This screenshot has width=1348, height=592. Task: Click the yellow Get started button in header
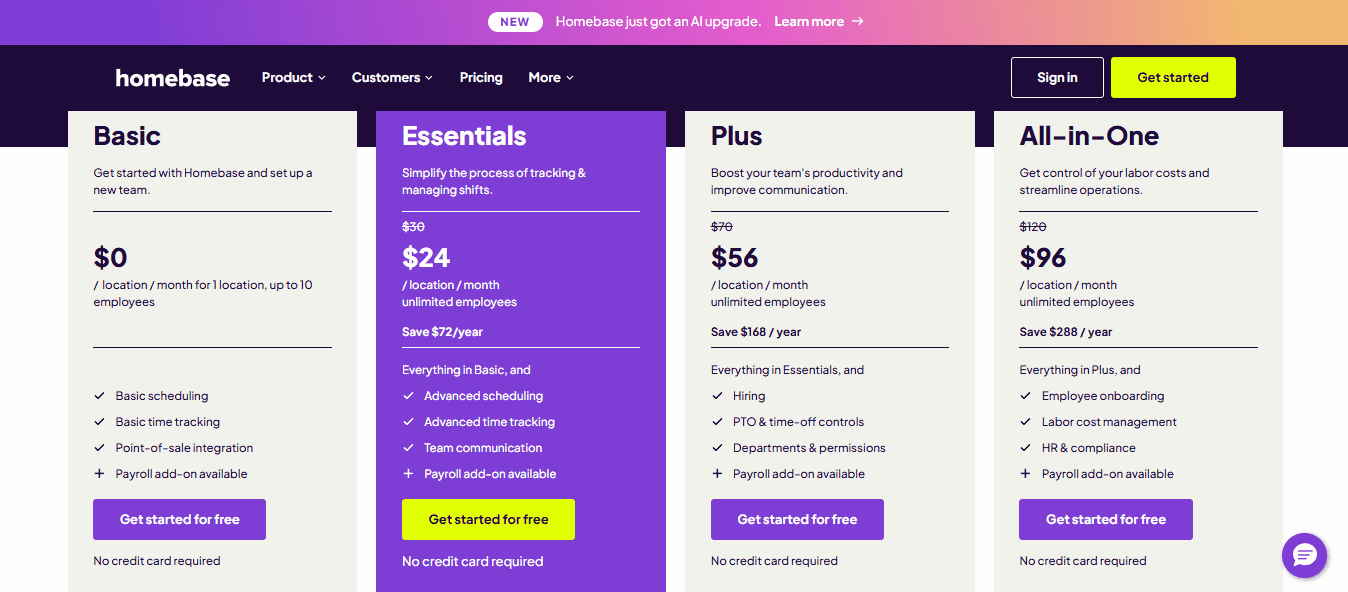1173,77
